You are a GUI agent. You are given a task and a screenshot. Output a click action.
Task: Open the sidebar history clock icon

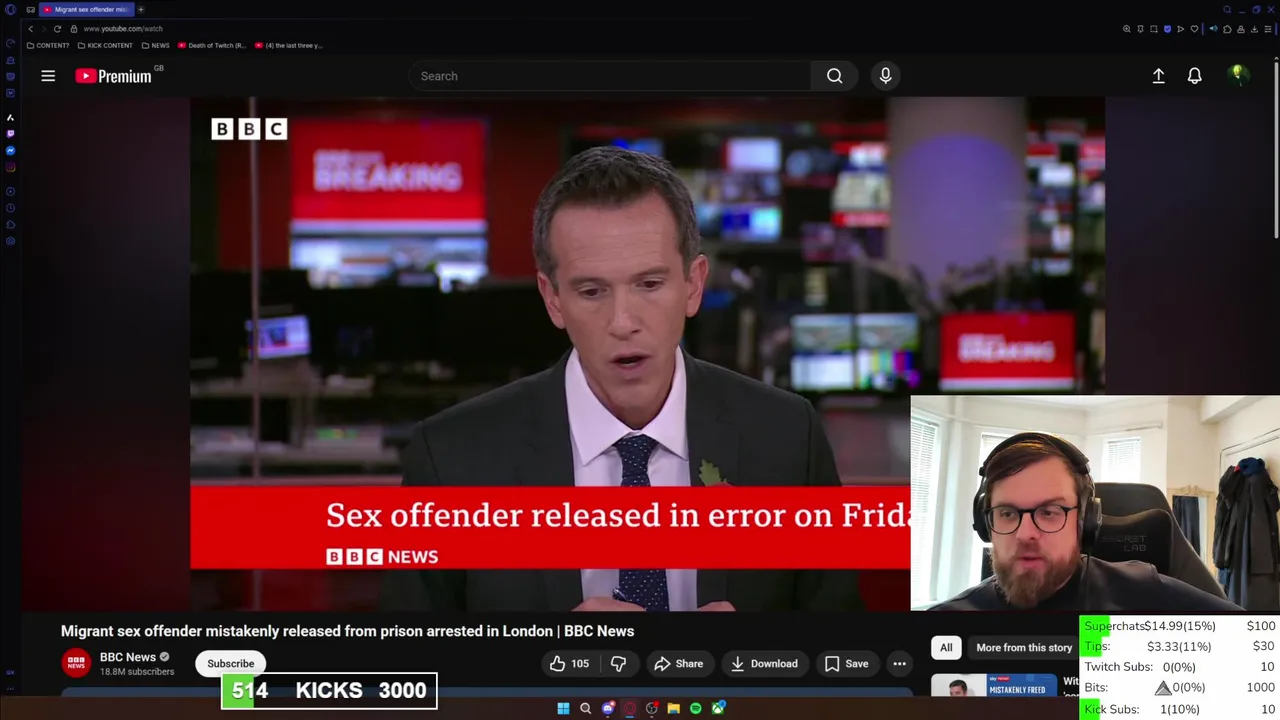[x=10, y=208]
